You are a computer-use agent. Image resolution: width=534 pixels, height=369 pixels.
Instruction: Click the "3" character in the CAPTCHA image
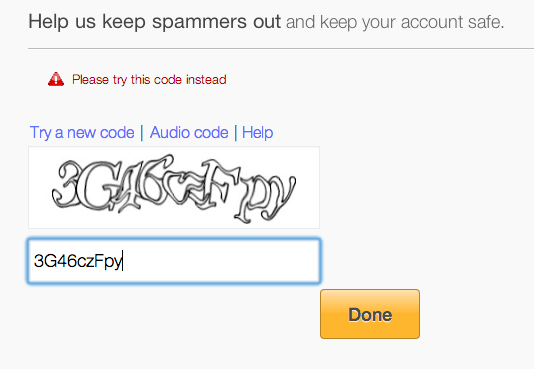[x=66, y=184]
